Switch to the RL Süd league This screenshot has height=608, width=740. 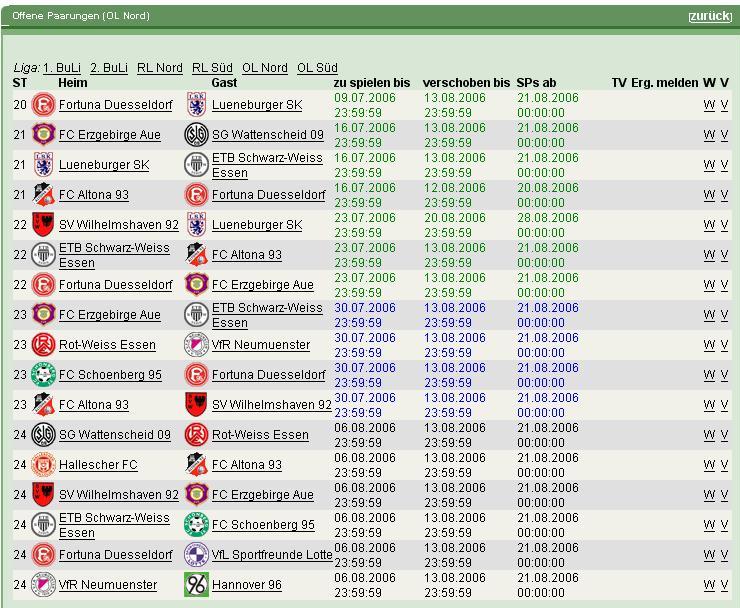[x=212, y=68]
